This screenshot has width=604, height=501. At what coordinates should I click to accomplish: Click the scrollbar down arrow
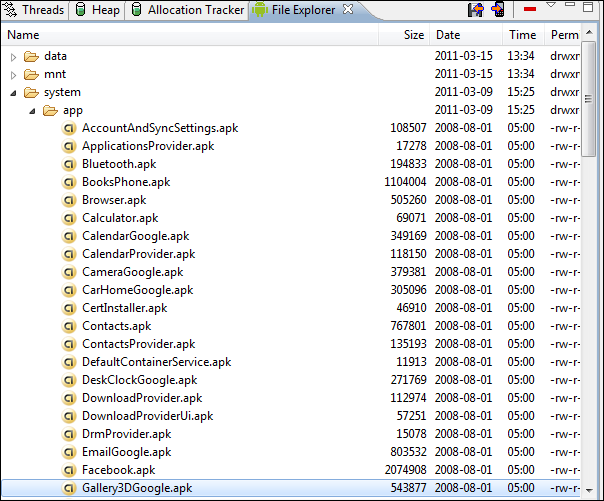[589, 490]
